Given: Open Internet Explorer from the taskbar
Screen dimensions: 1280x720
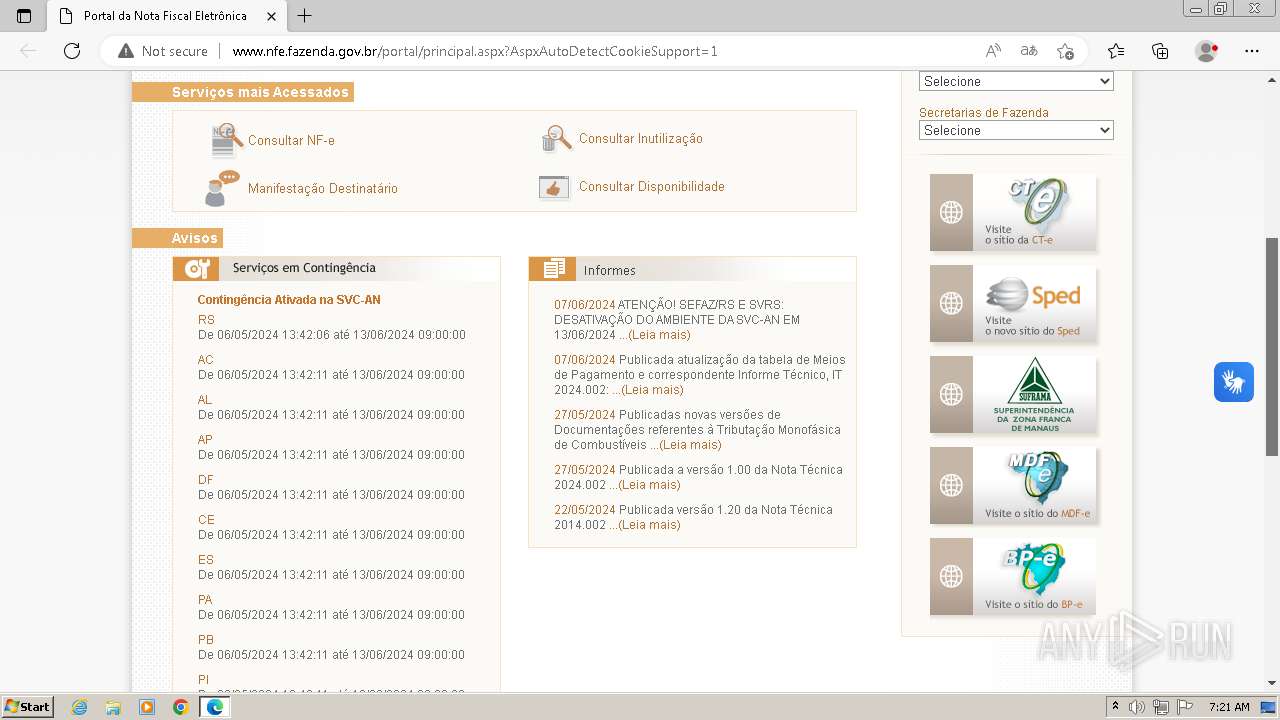Looking at the screenshot, I should click(x=80, y=707).
